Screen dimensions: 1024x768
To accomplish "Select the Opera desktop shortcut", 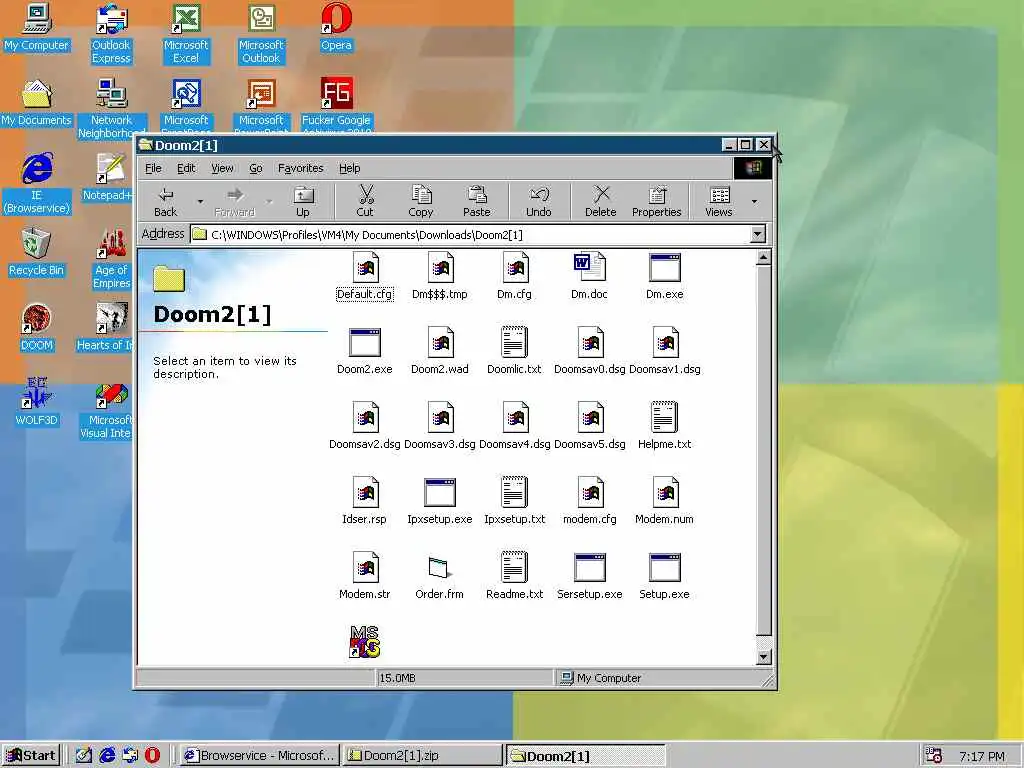I will pyautogui.click(x=336, y=27).
